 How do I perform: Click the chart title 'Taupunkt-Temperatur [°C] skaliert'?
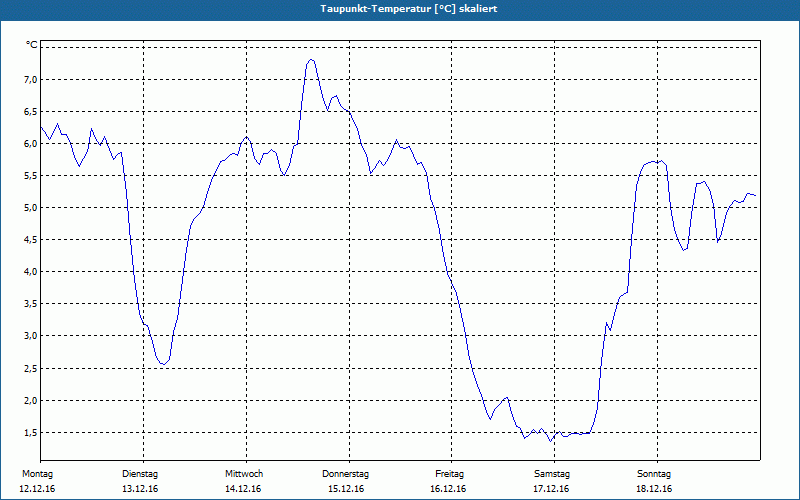click(409, 9)
